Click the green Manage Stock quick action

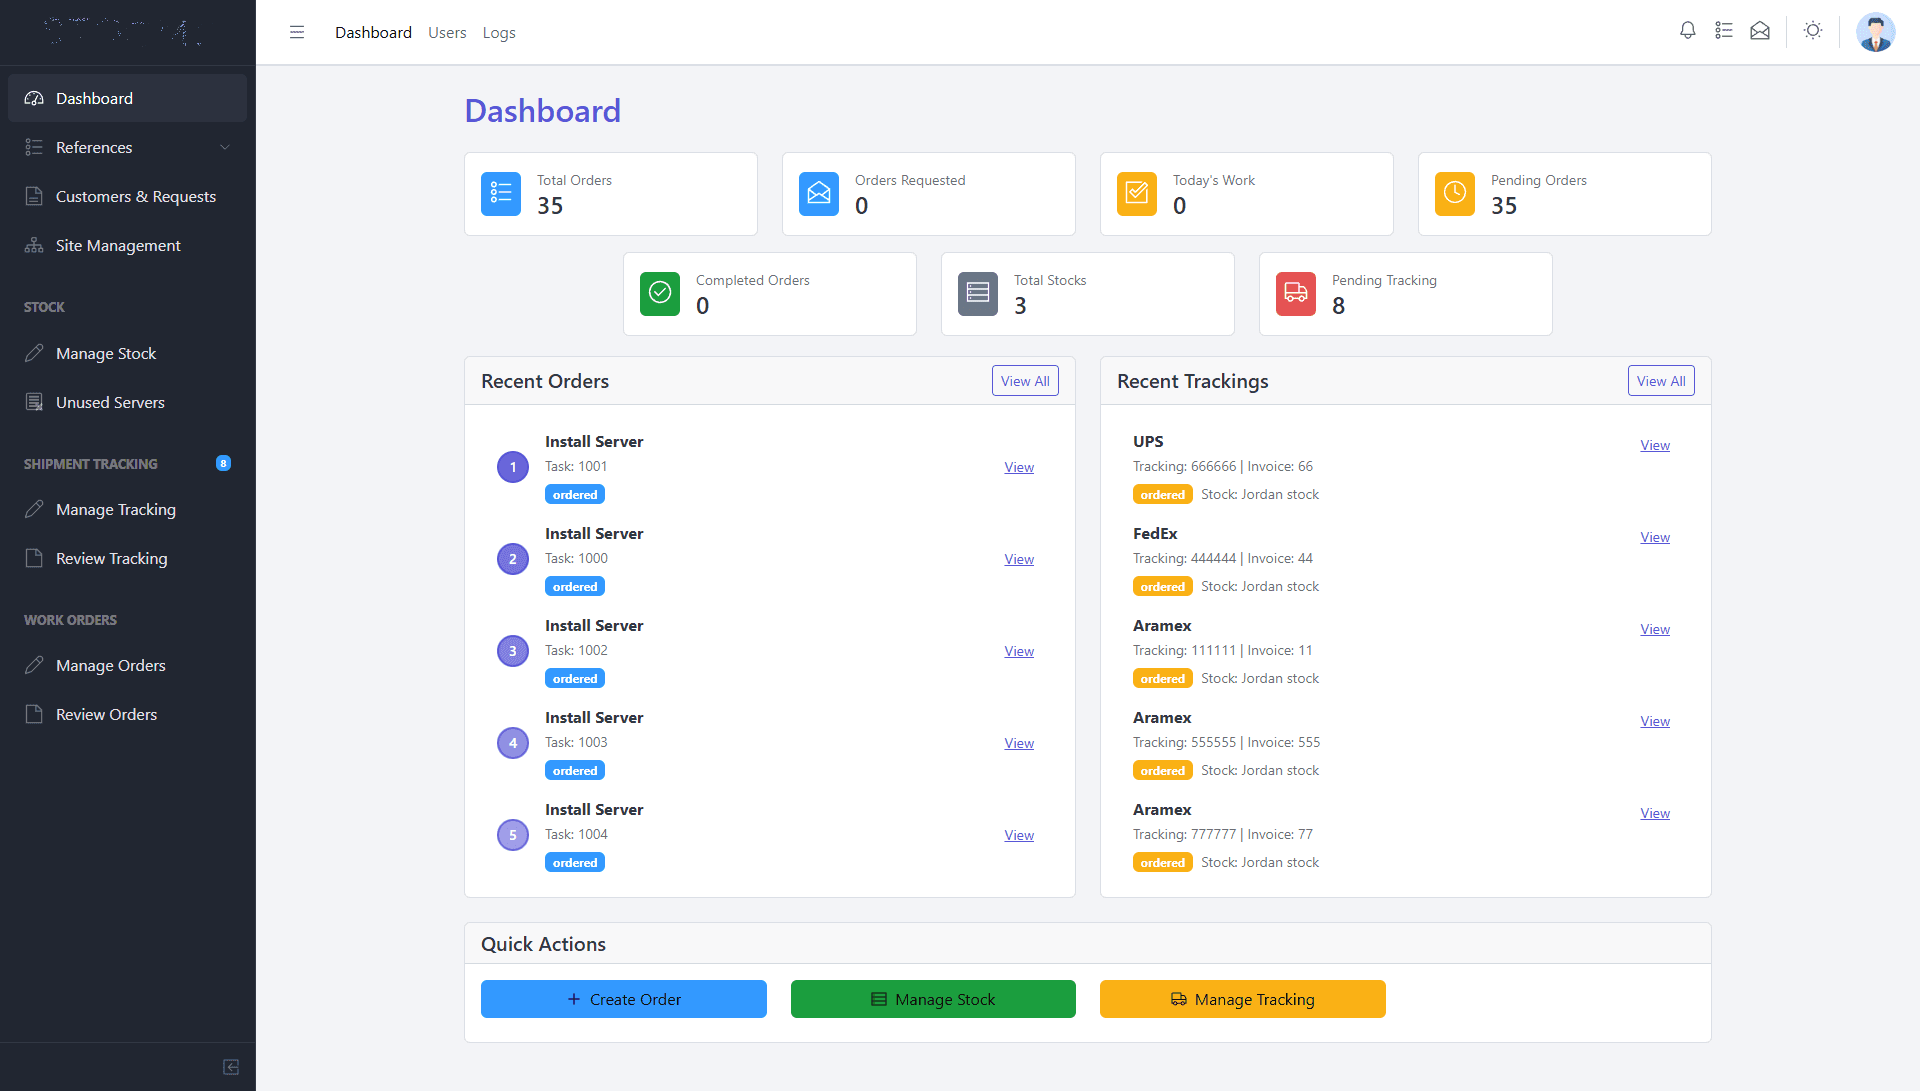click(x=933, y=999)
